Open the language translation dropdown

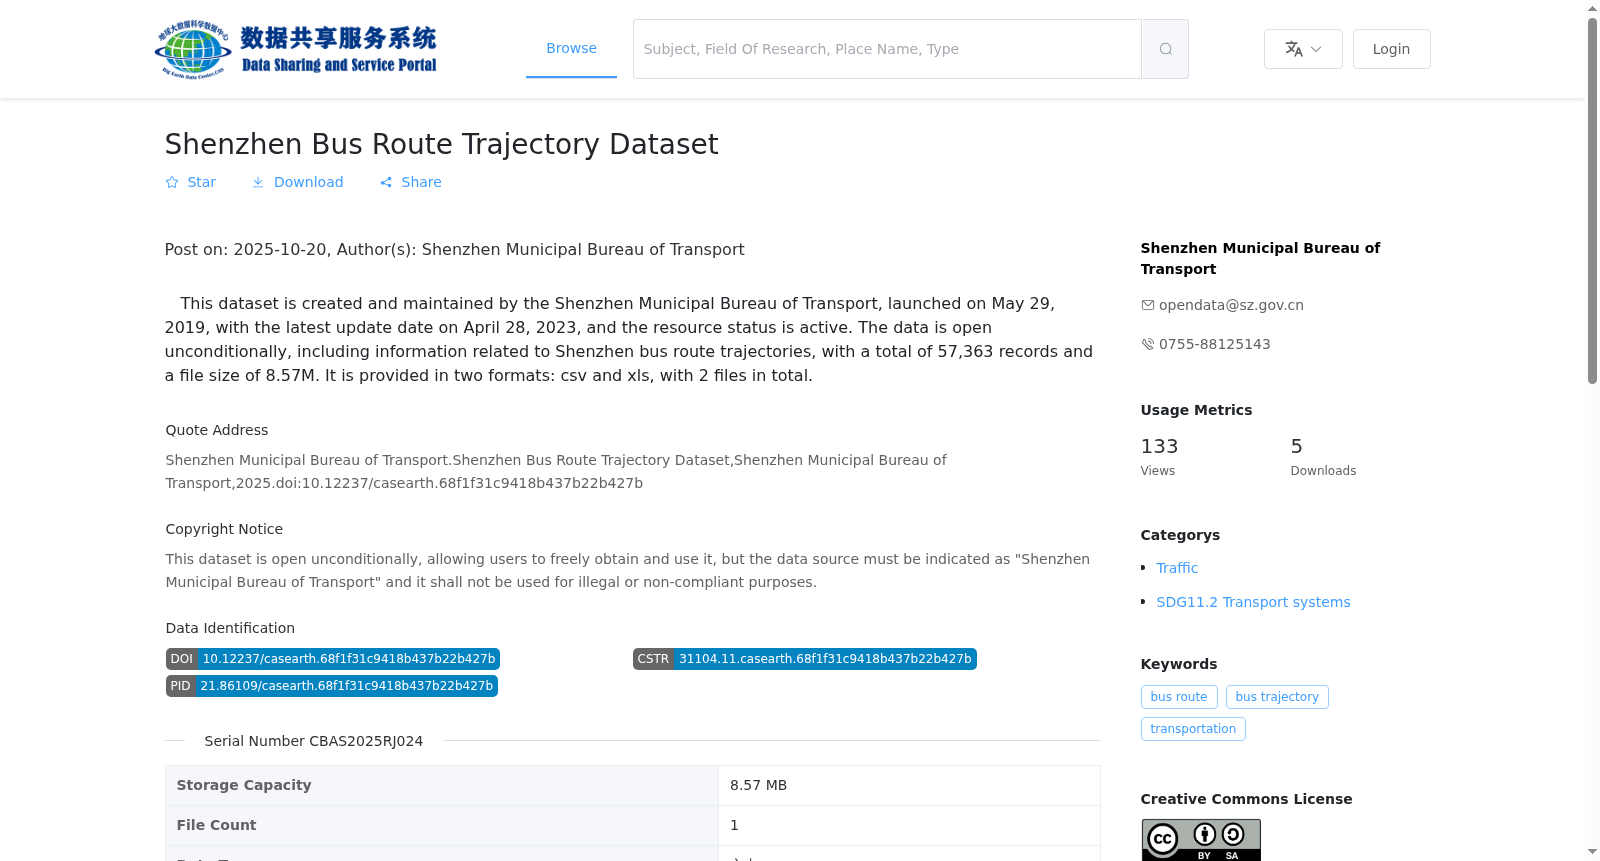pos(1303,49)
